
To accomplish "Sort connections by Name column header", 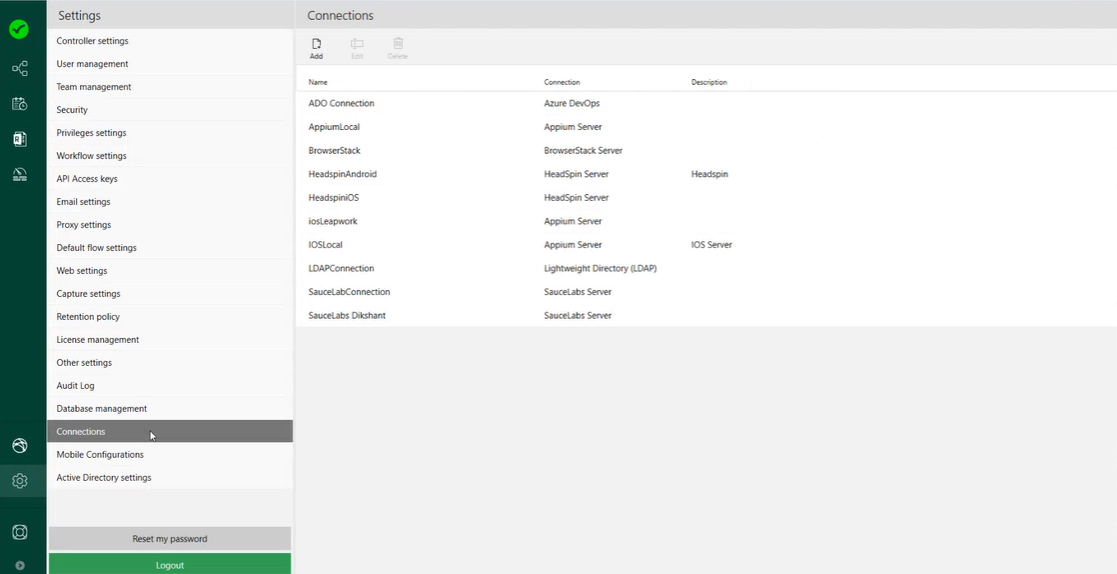I will point(318,82).
